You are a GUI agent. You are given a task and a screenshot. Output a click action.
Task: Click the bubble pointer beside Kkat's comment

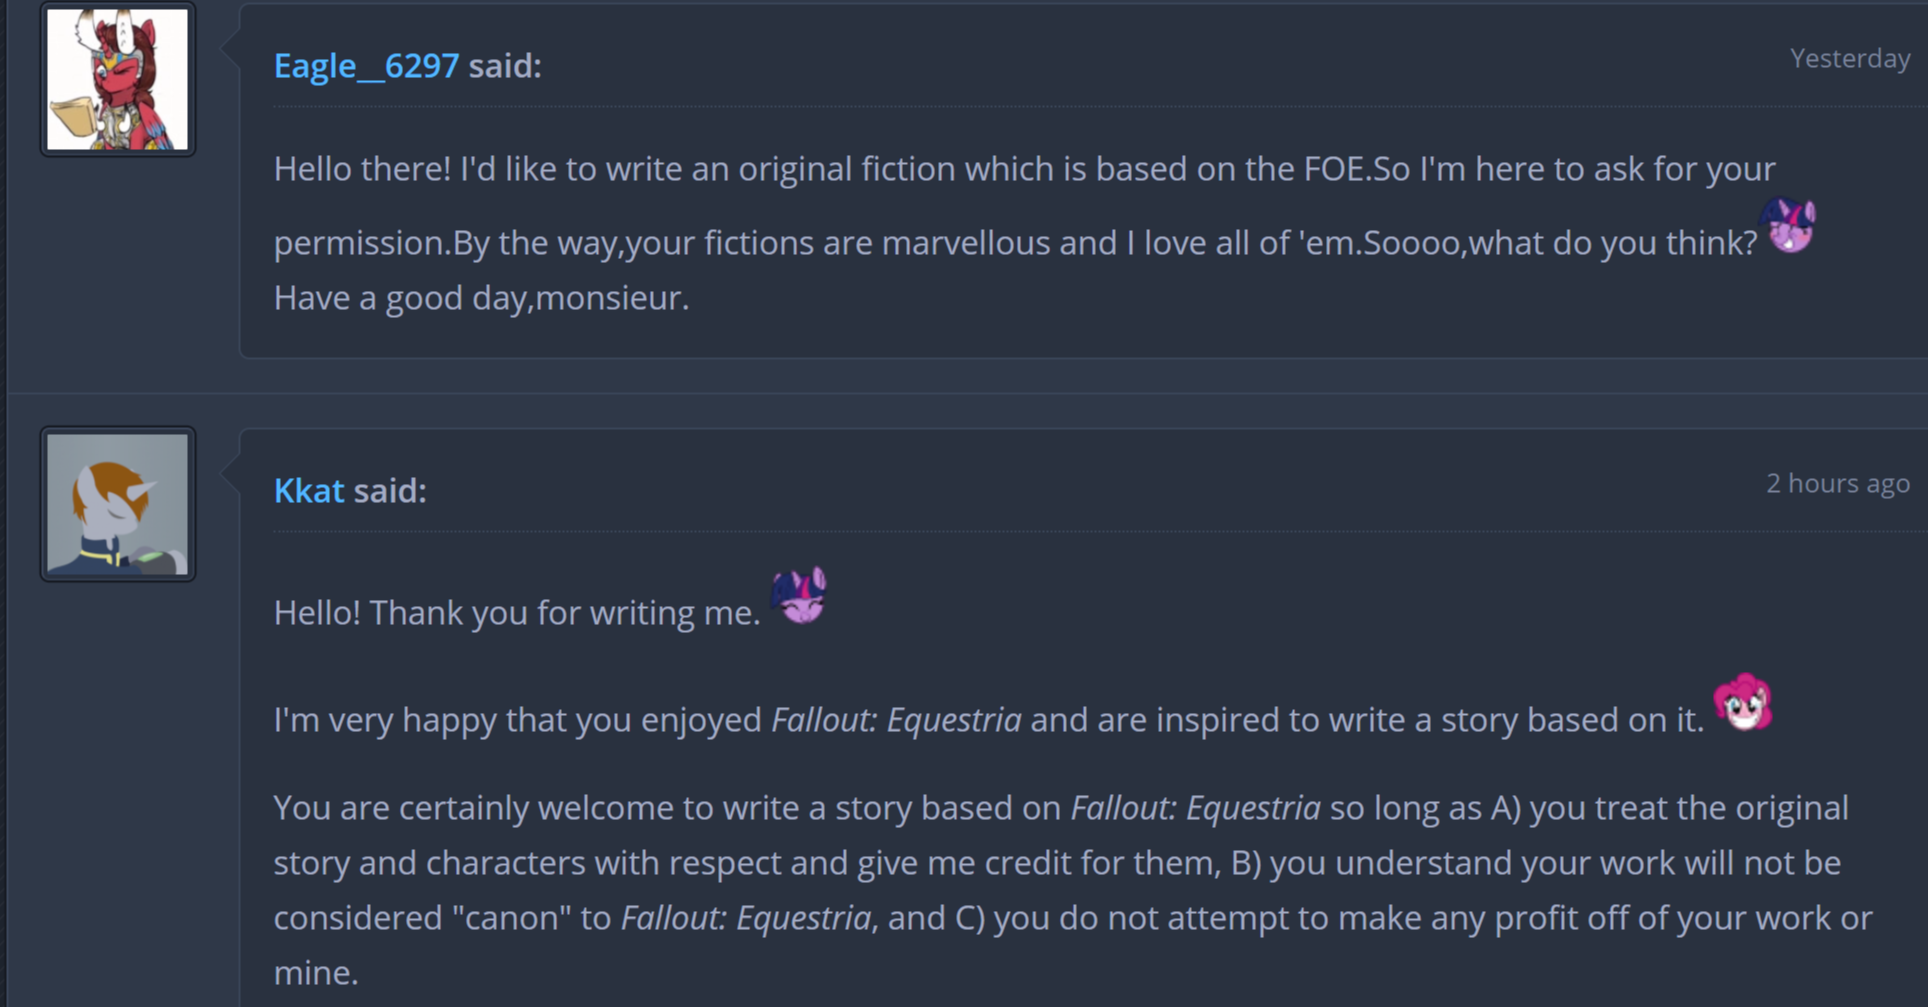click(x=231, y=470)
